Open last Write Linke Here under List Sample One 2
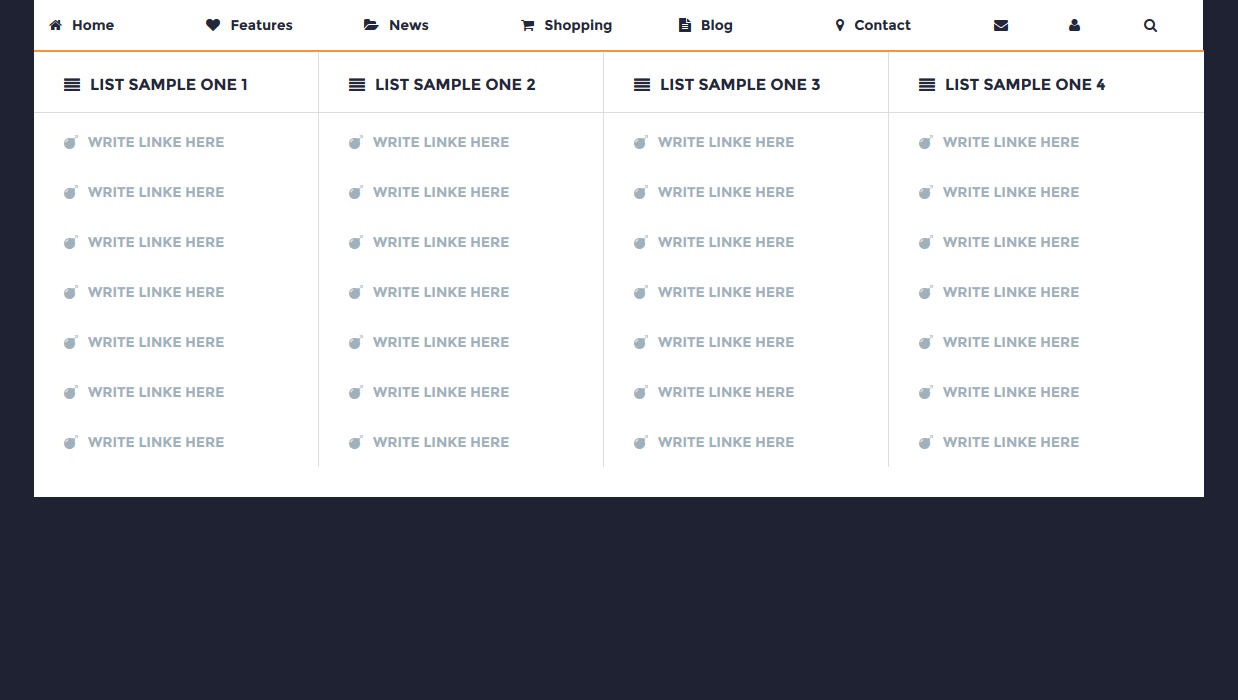 pyautogui.click(x=441, y=442)
